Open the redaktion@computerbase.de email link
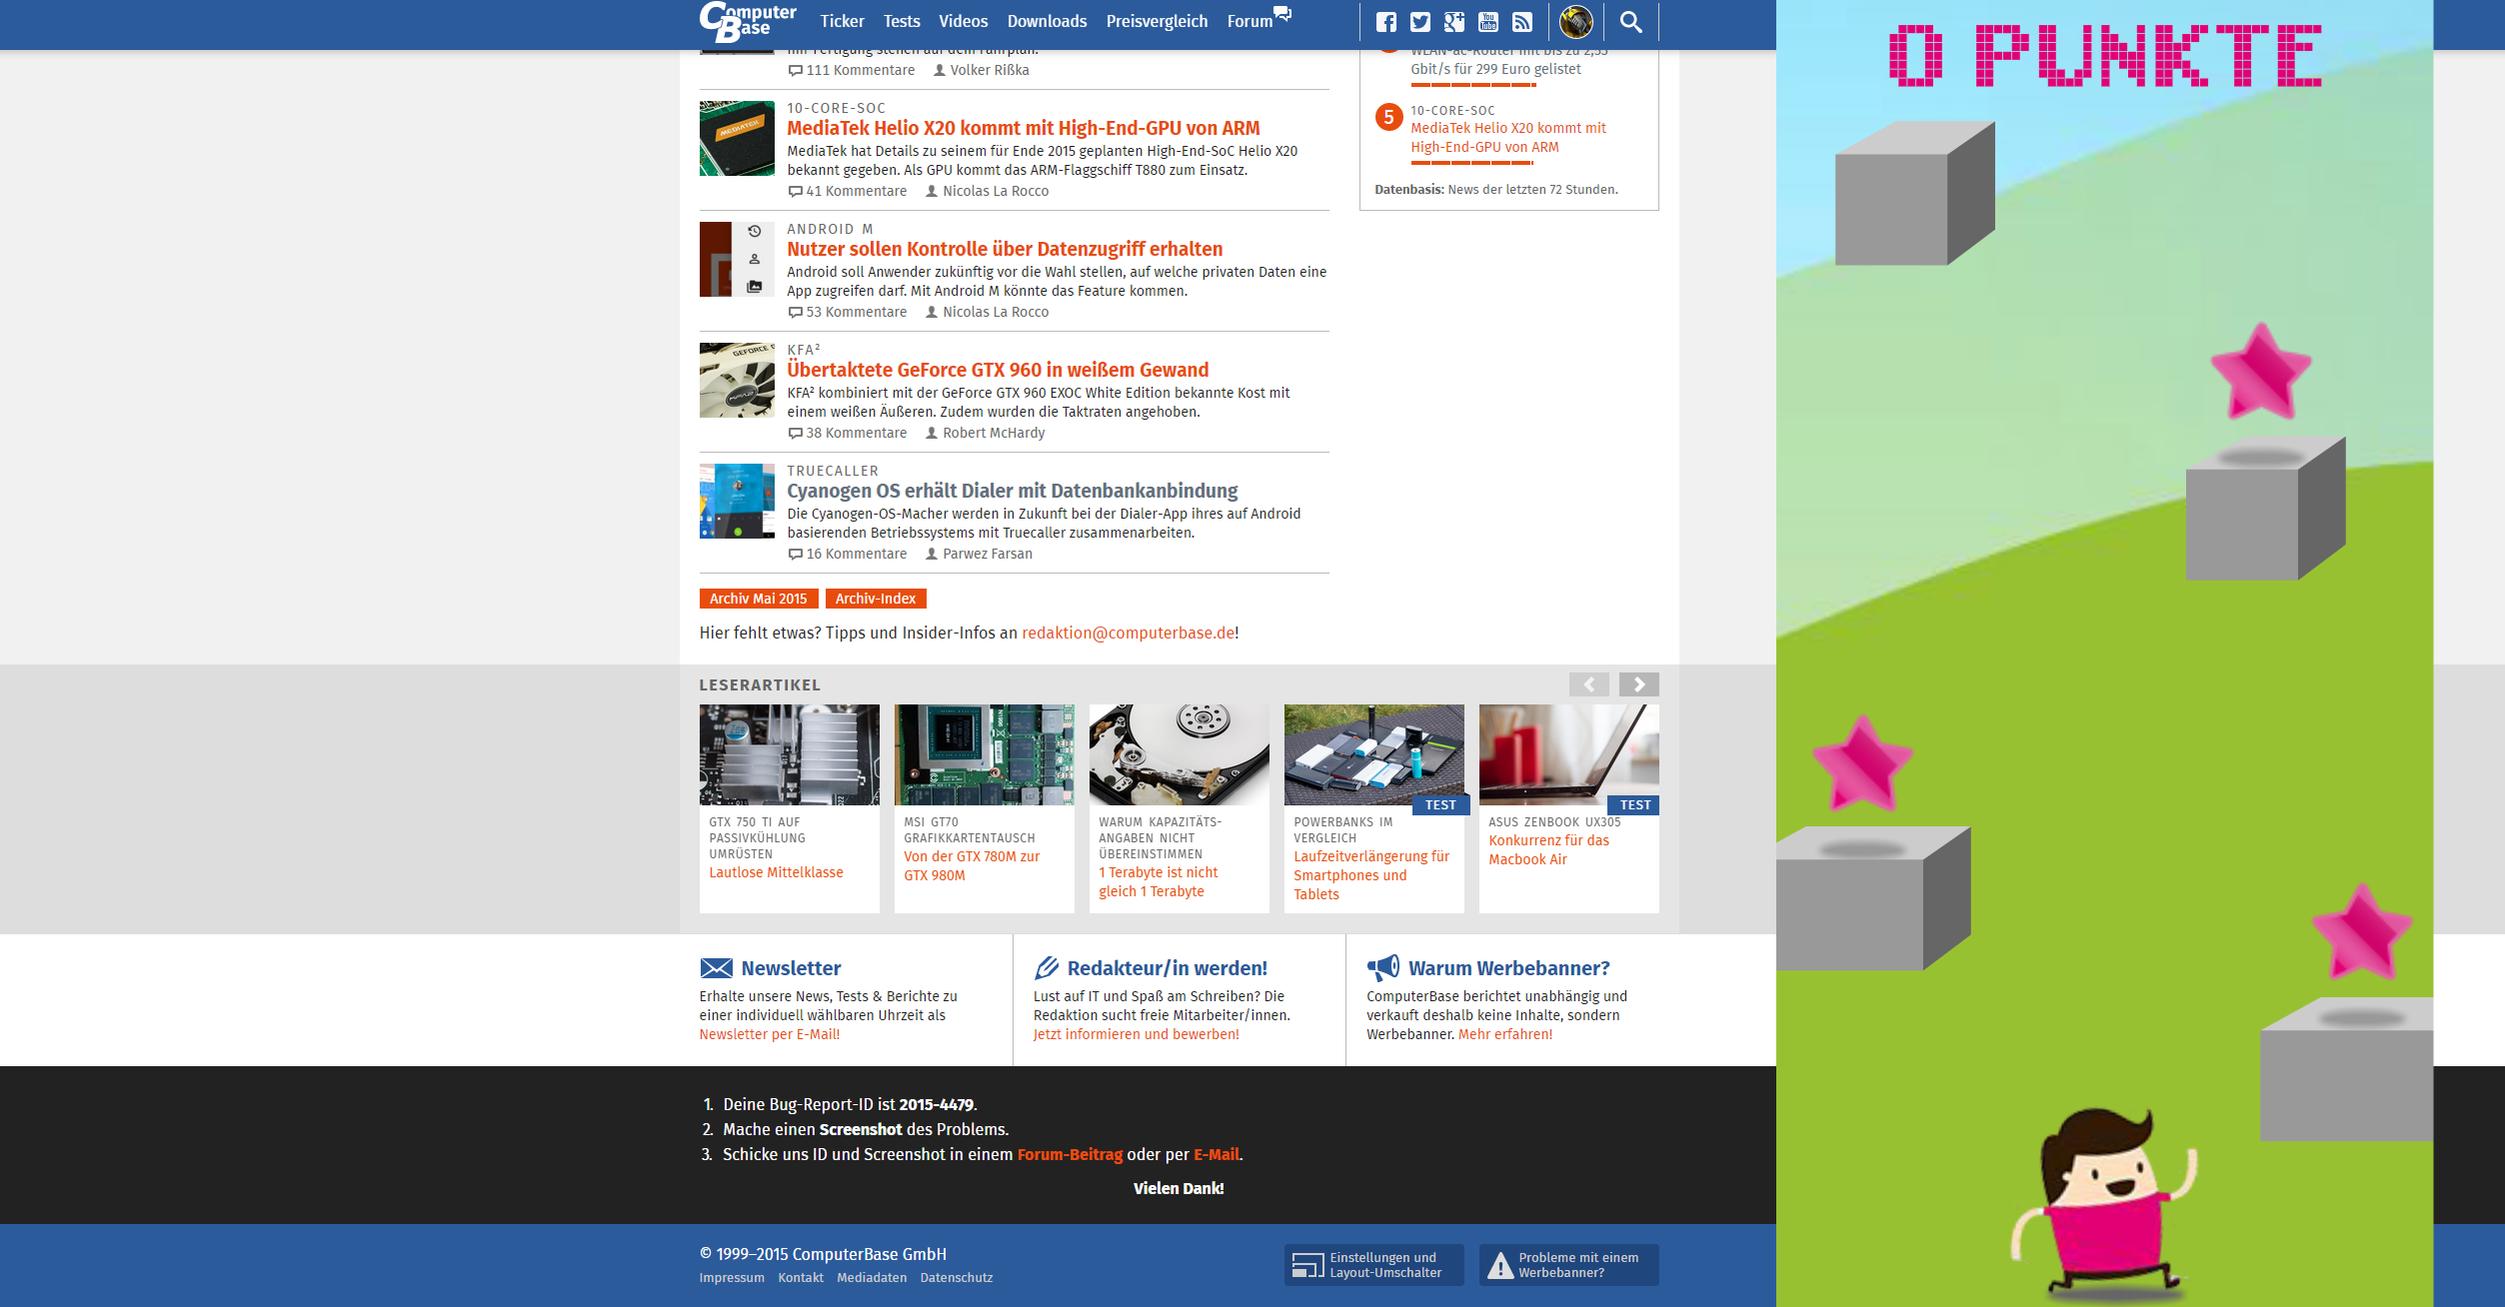 pyautogui.click(x=1127, y=633)
